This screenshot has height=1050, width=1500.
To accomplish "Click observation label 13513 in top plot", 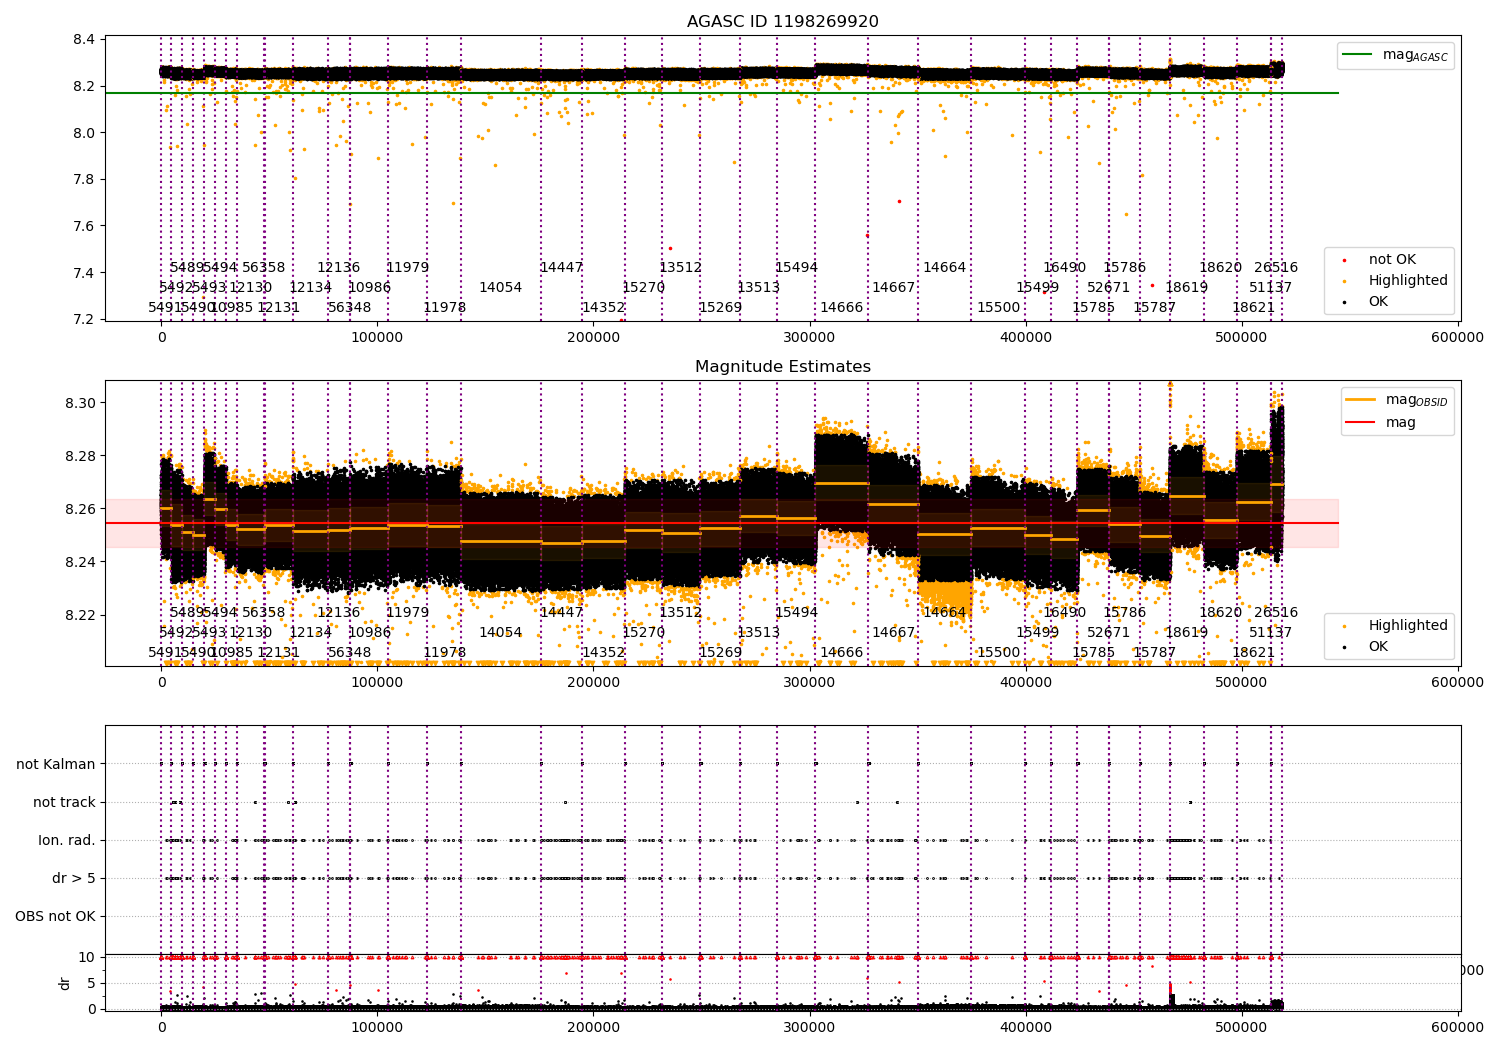I will tap(758, 288).
